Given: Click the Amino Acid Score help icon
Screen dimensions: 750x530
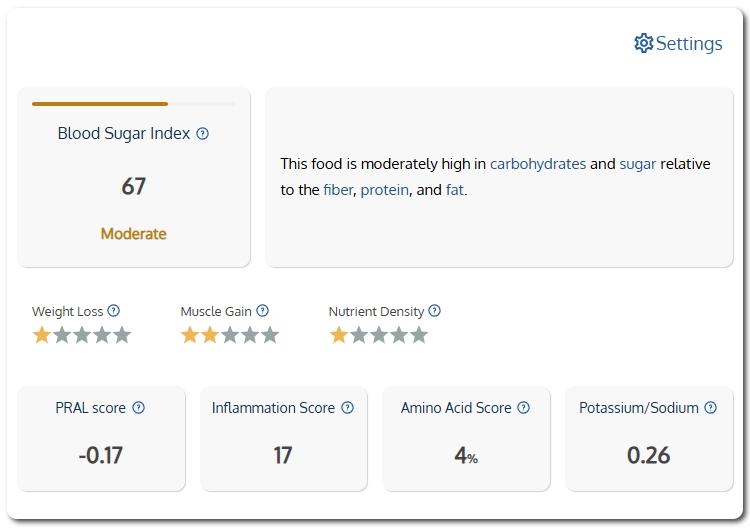Looking at the screenshot, I should 524,408.
